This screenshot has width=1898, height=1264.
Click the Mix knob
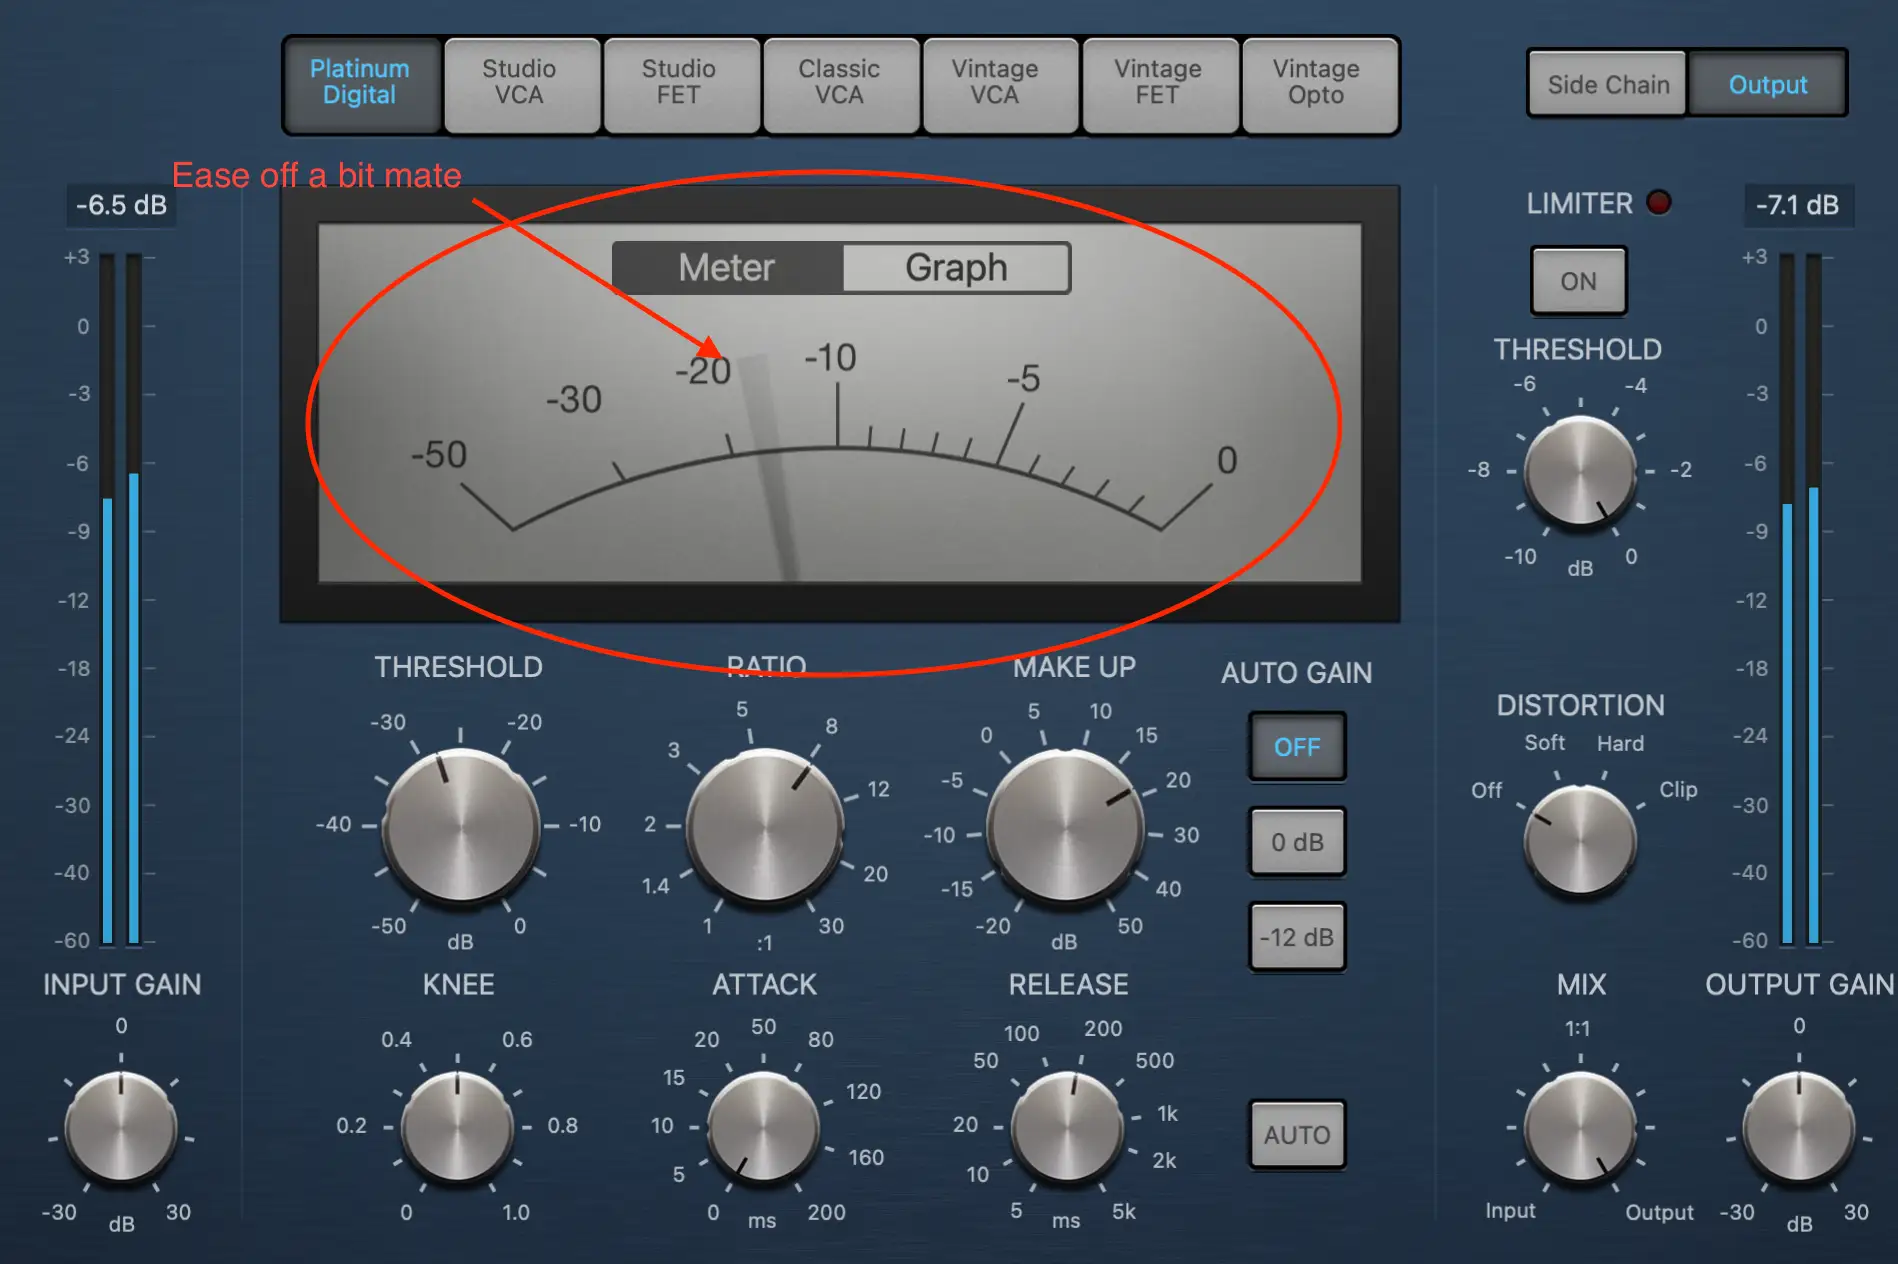click(x=1580, y=1128)
